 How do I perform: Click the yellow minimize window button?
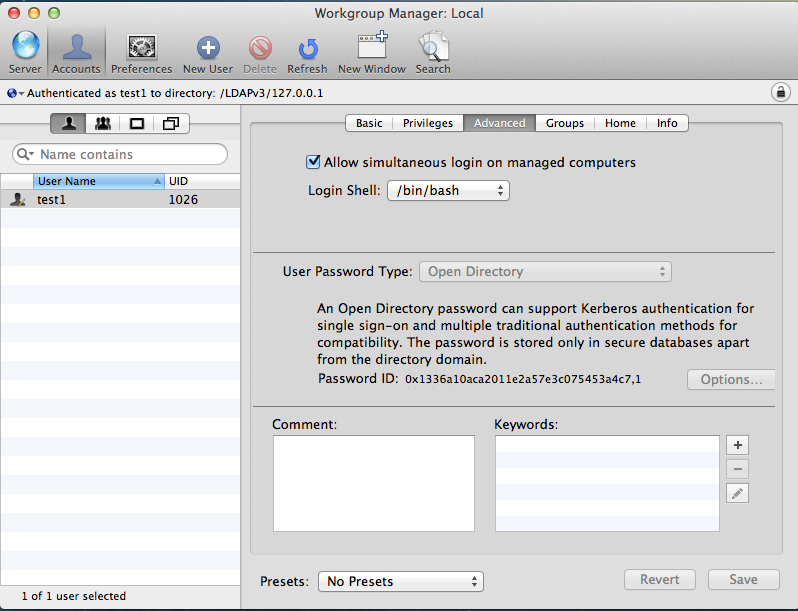[x=34, y=13]
